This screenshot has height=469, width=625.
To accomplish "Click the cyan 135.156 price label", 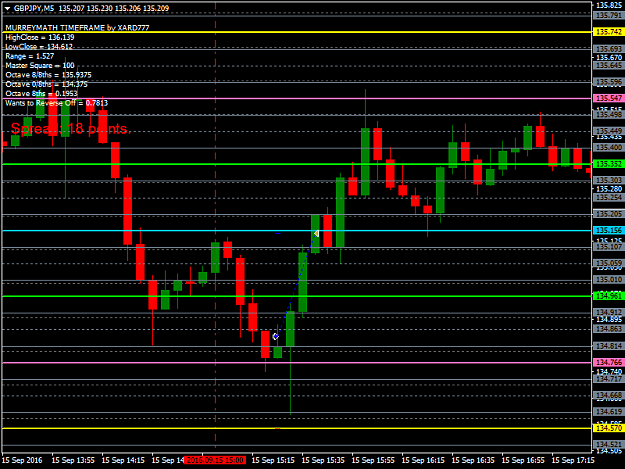I will [609, 230].
